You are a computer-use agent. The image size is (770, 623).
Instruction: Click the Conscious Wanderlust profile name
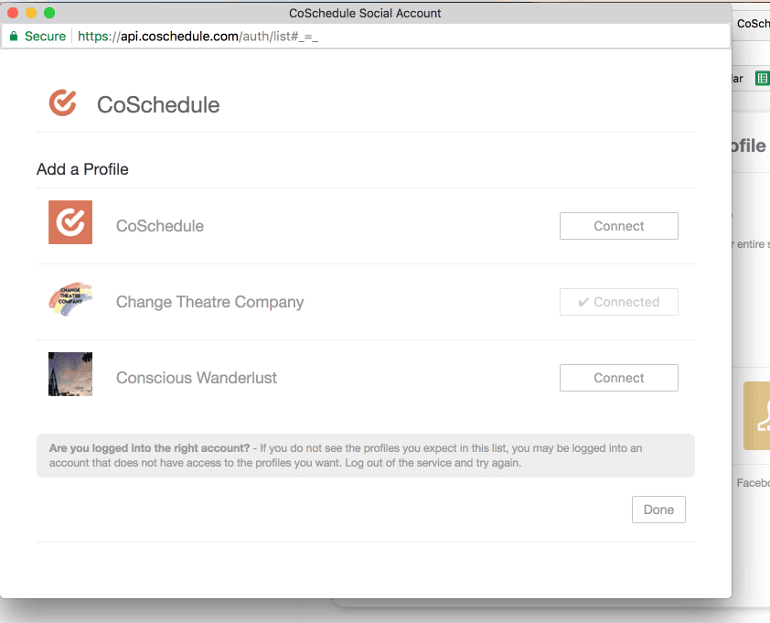click(x=196, y=378)
